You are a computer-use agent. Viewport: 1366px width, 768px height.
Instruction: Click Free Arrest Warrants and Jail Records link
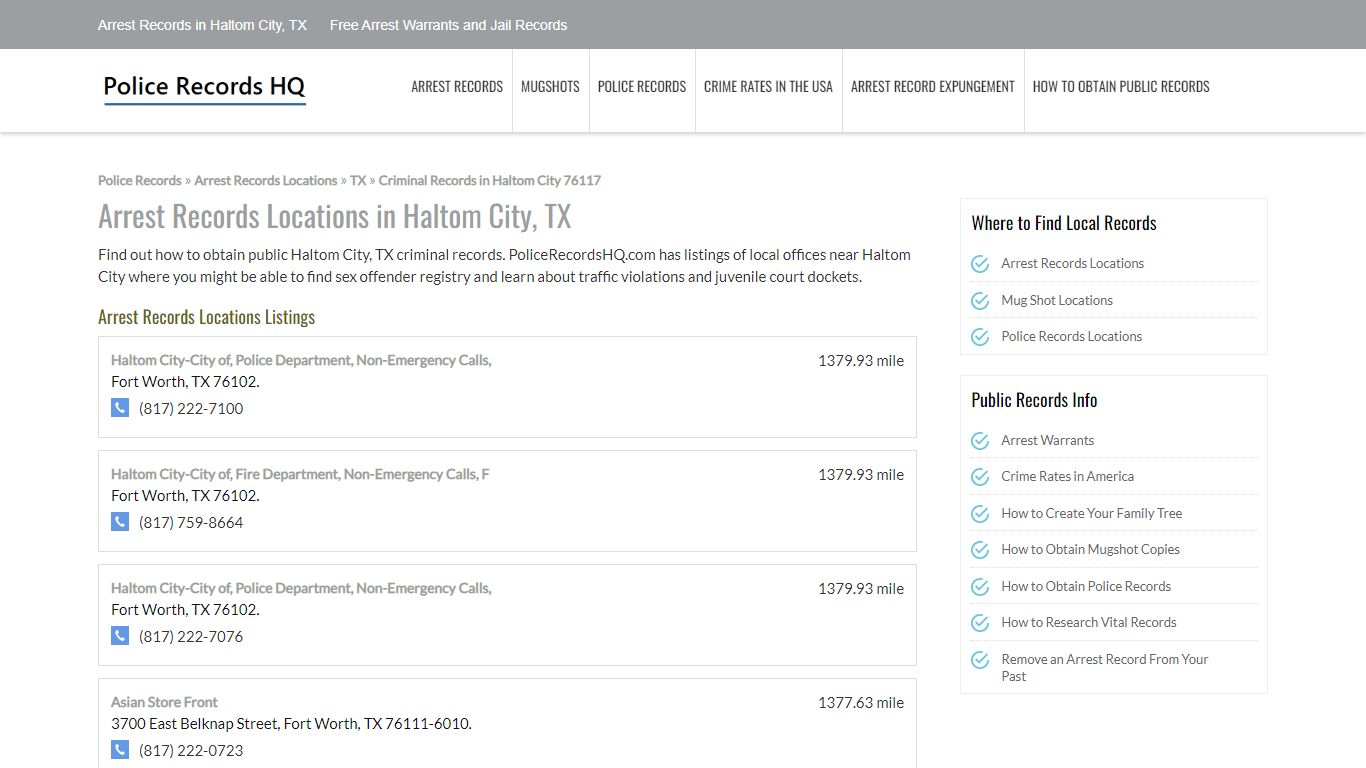(x=448, y=25)
